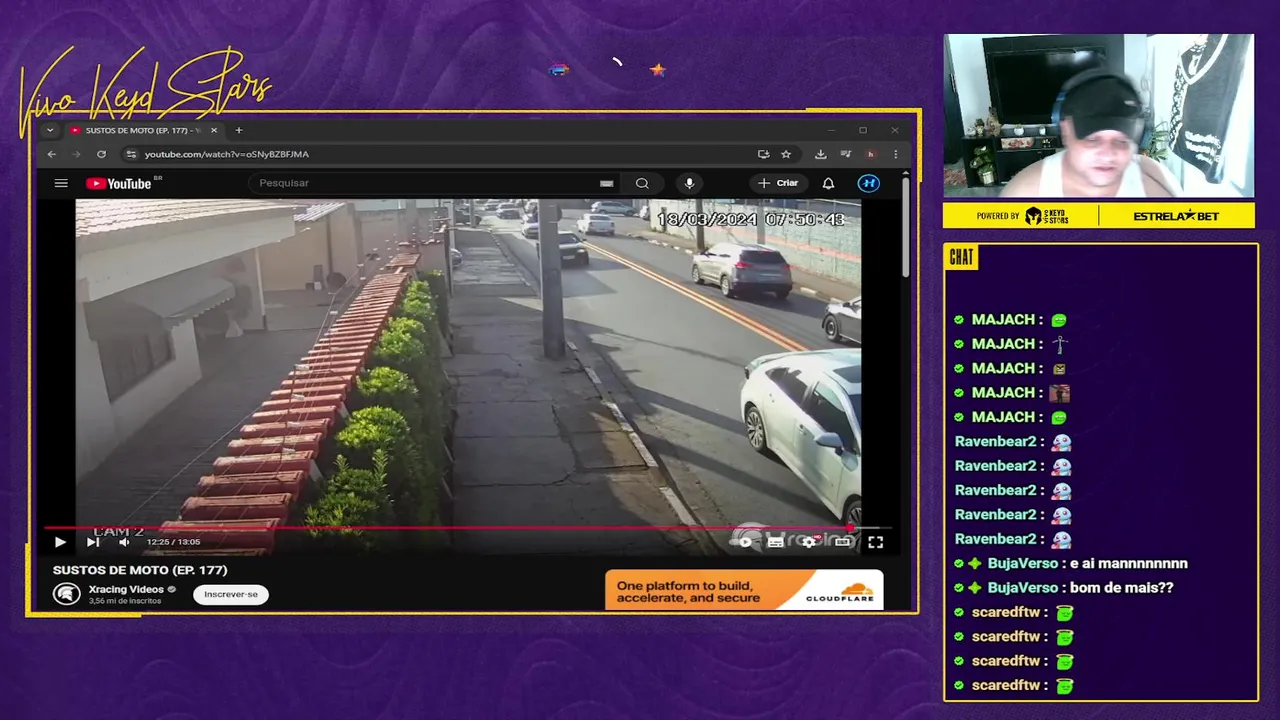Click the ESTRELABET sponsor logo
This screenshot has height=720, width=1280.
pyautogui.click(x=1176, y=216)
